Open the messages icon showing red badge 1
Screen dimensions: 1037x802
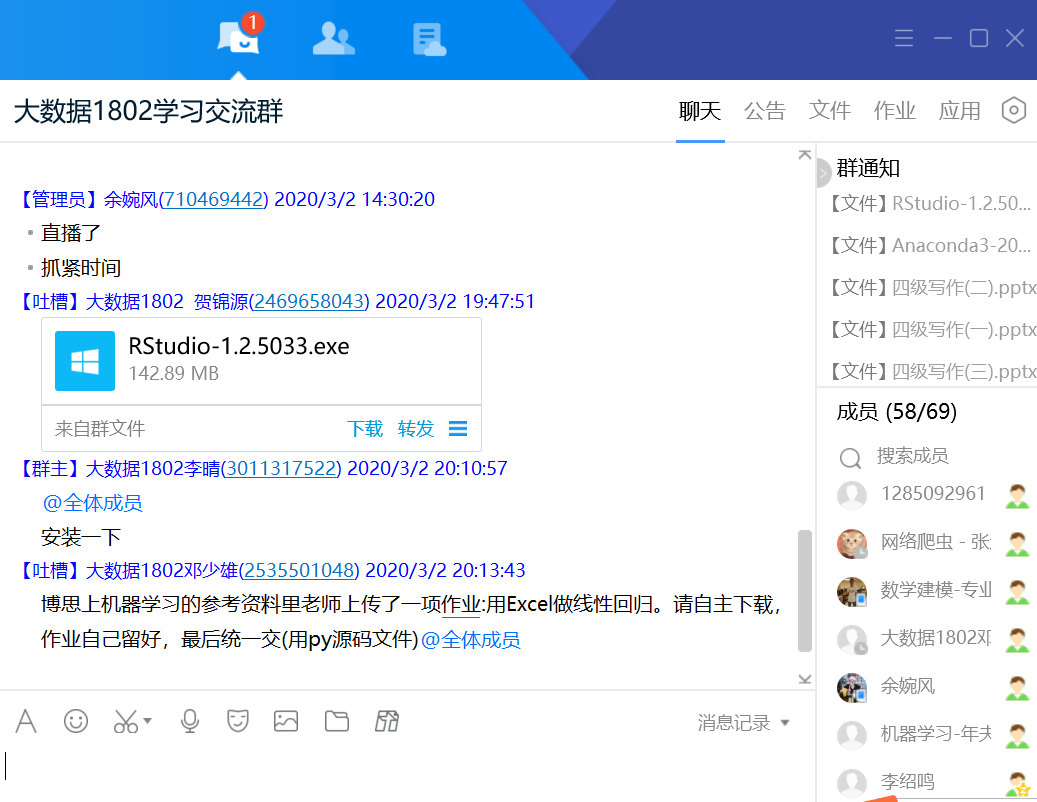coord(237,40)
